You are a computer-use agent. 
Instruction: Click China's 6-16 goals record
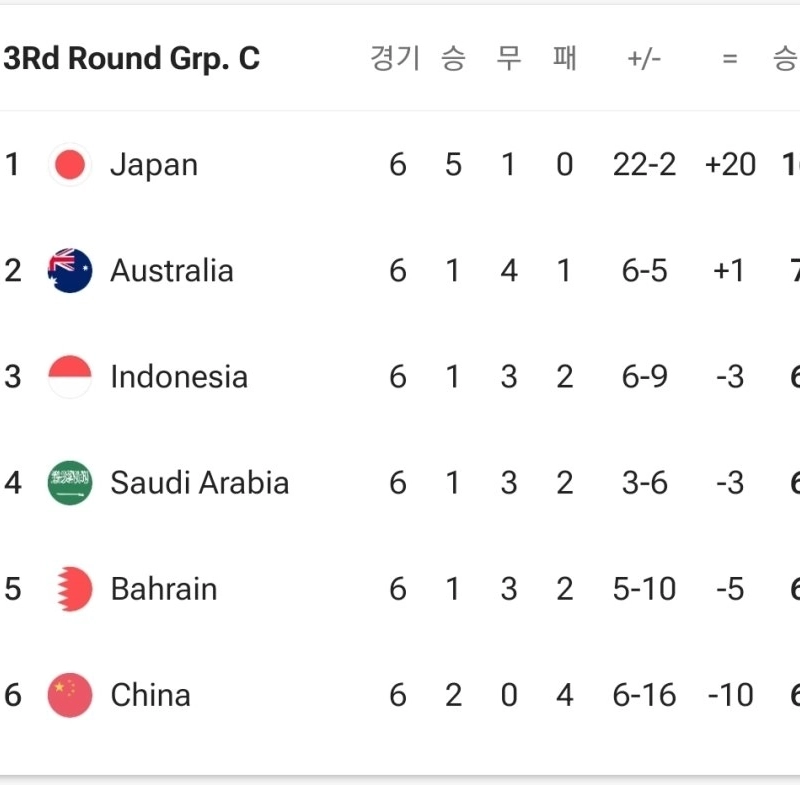click(x=644, y=695)
